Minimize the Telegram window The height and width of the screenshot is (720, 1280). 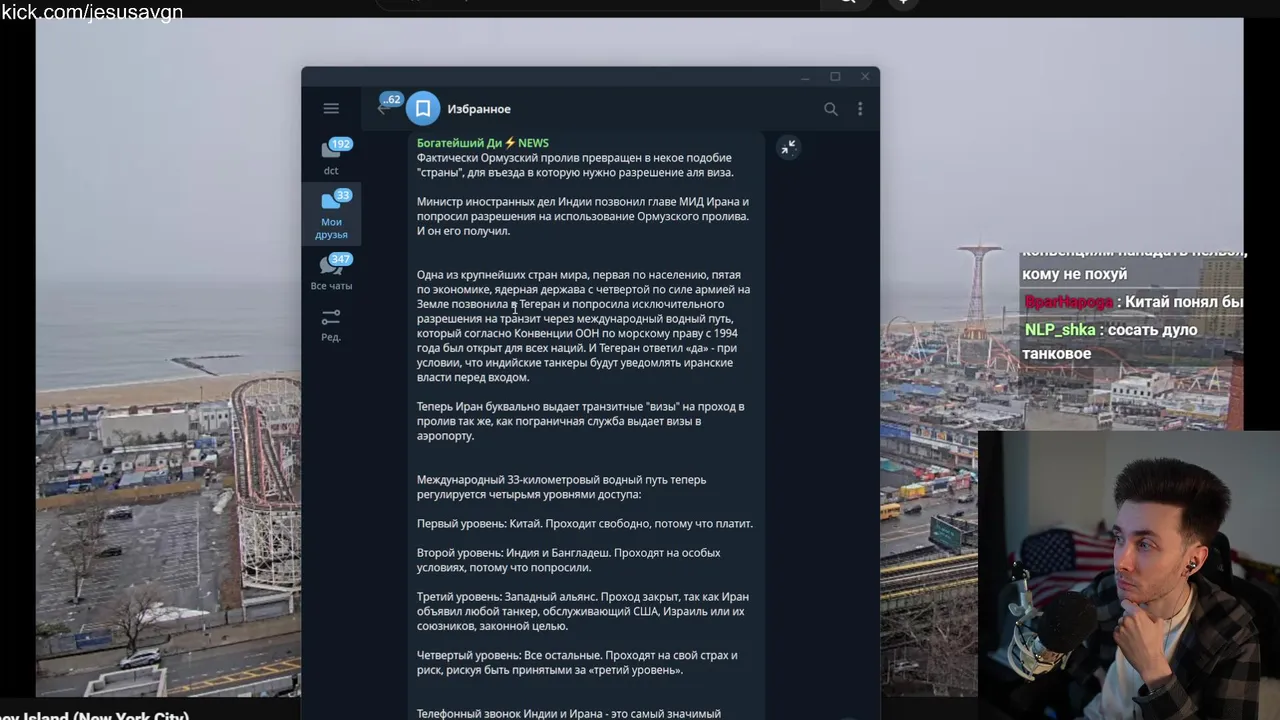[805, 77]
